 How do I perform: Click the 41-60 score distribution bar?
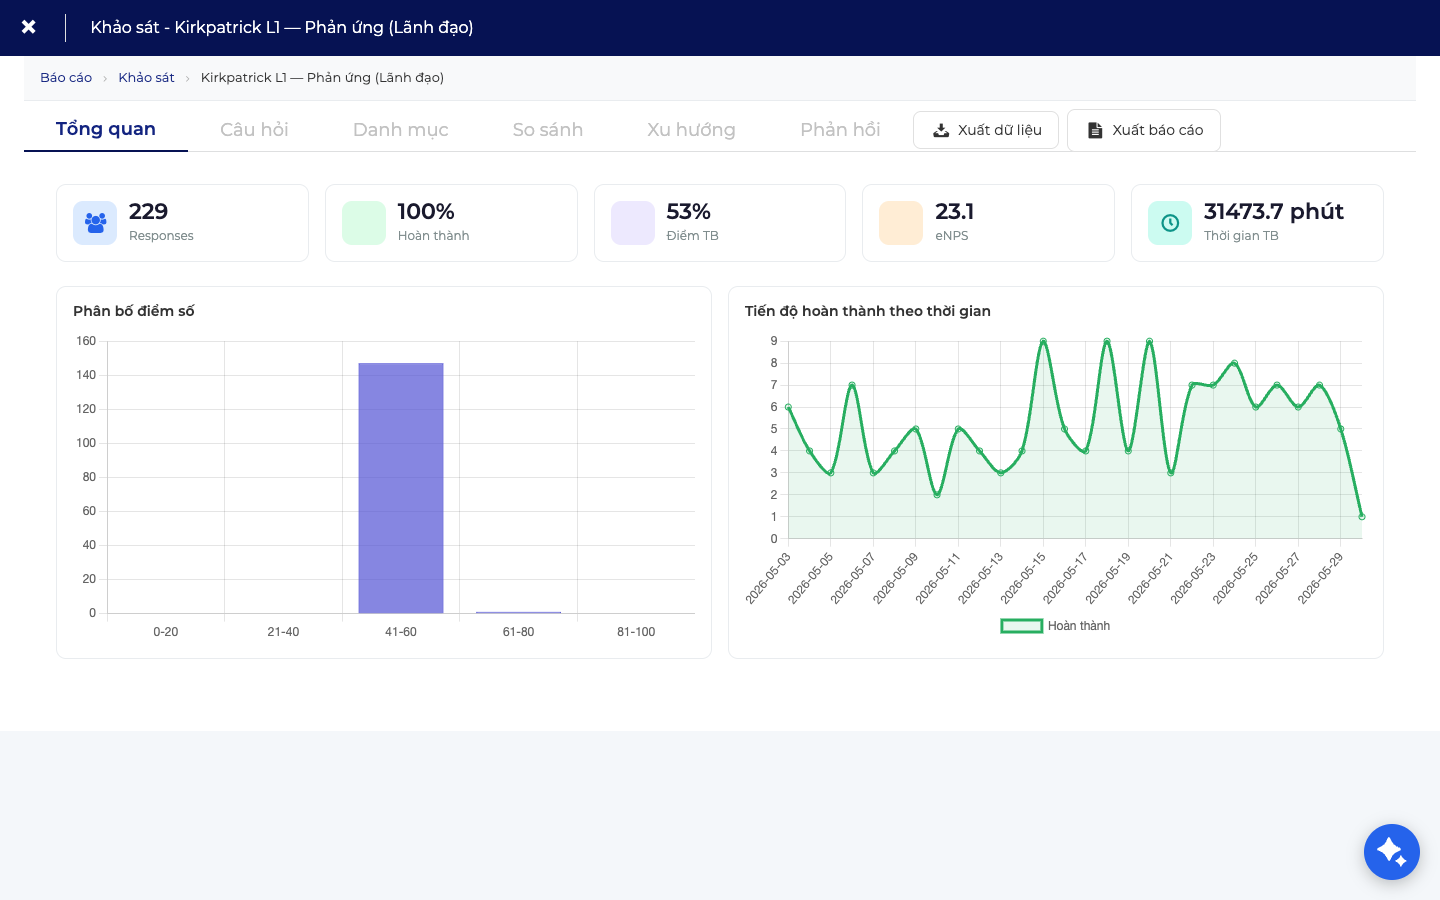pos(401,488)
